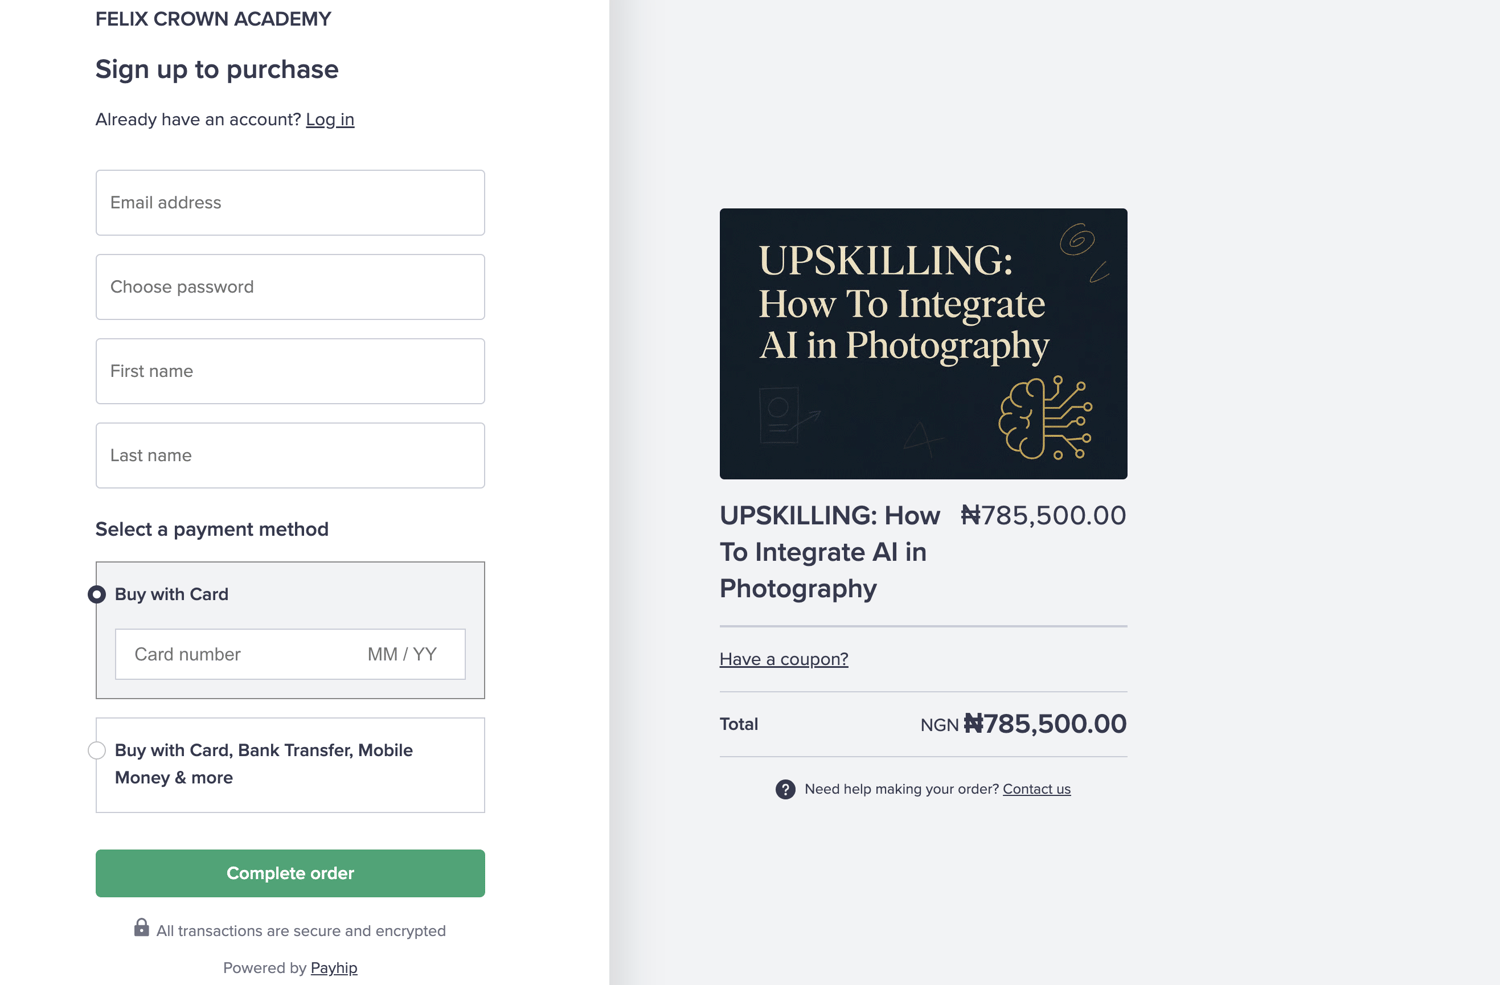Focus the First name input
Viewport: 1500px width, 985px height.
click(290, 371)
